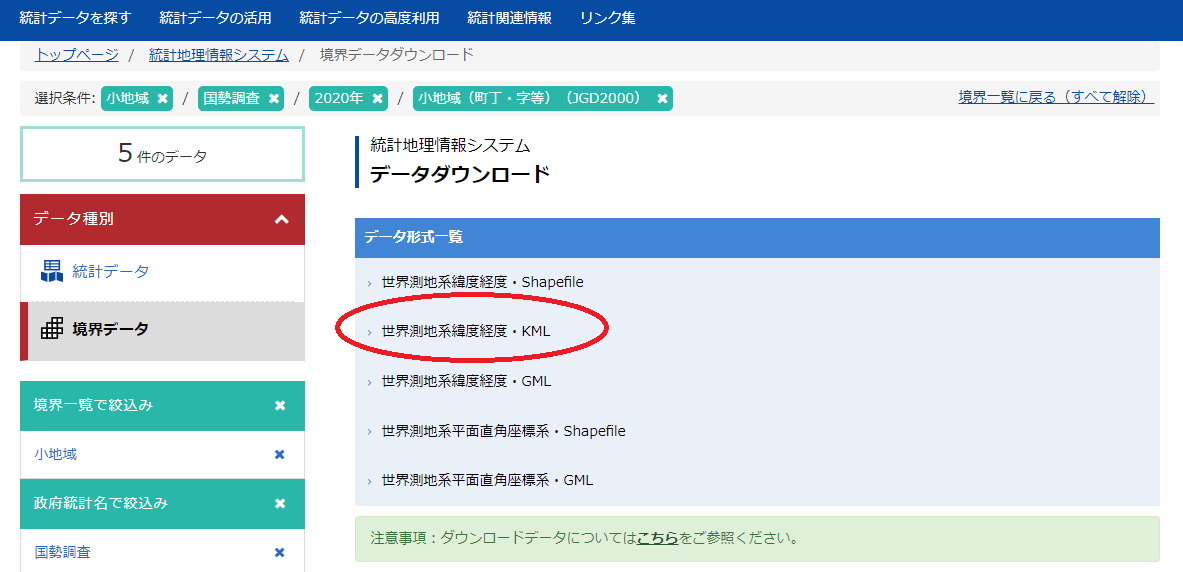
Task: Click the こちら link in the notice
Action: (x=657, y=539)
